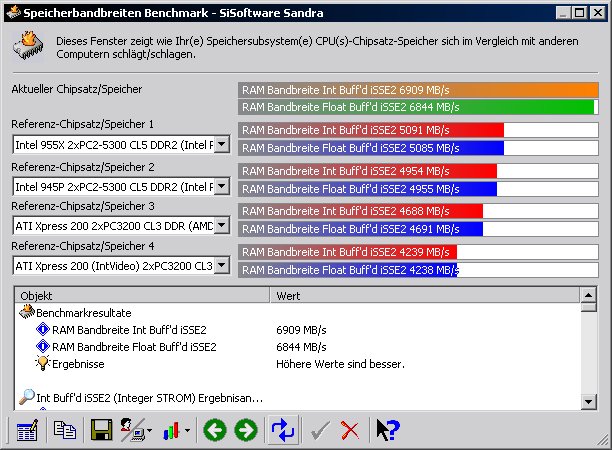
Task: Open Referenz-Chipsatz 1 combo box arrow
Action: 222,144
